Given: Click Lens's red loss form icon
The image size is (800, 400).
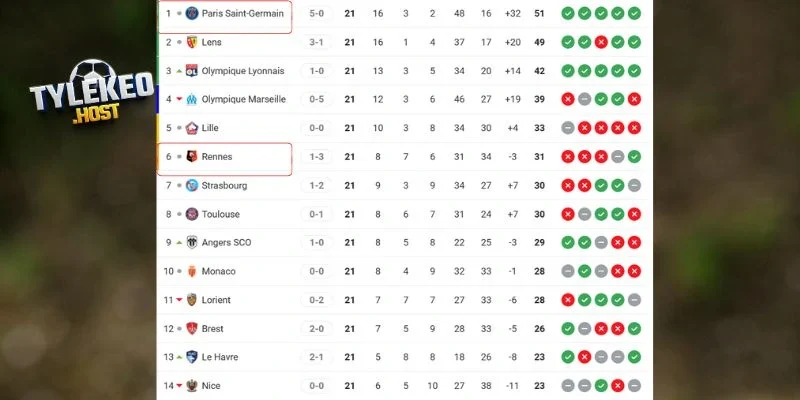Looking at the screenshot, I should (601, 42).
